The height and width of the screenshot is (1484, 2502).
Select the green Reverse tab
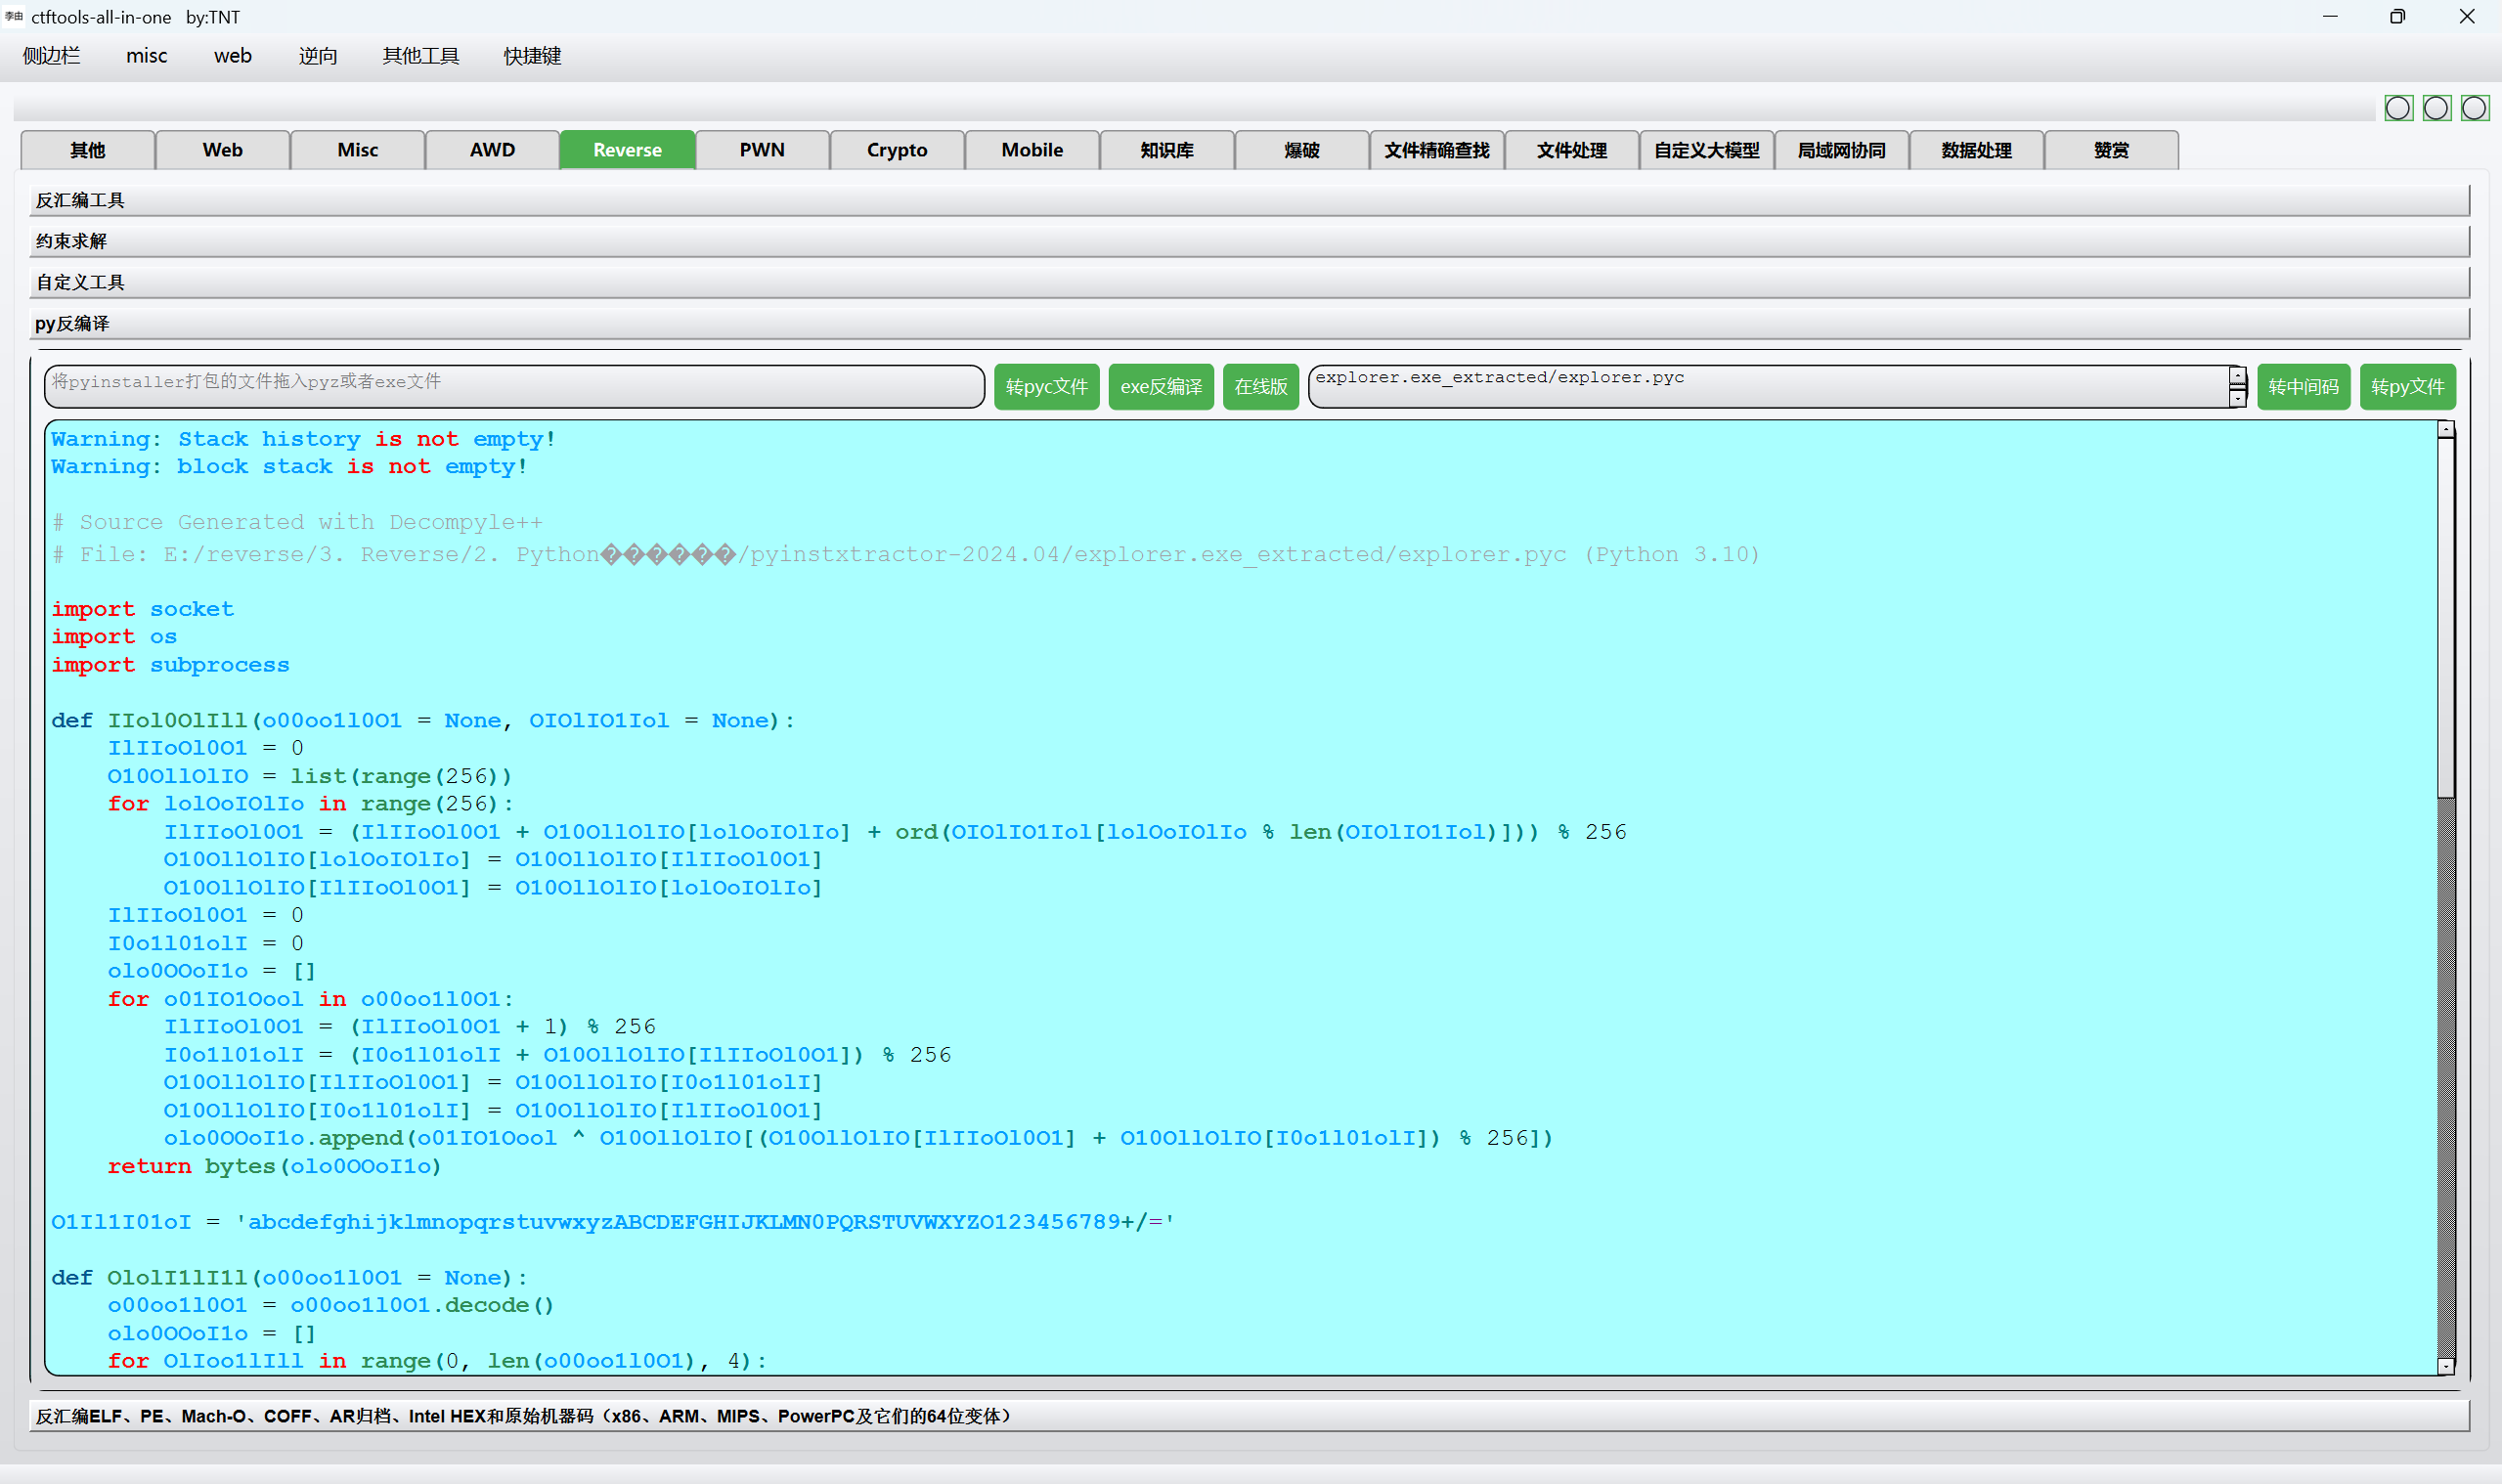pyautogui.click(x=627, y=150)
